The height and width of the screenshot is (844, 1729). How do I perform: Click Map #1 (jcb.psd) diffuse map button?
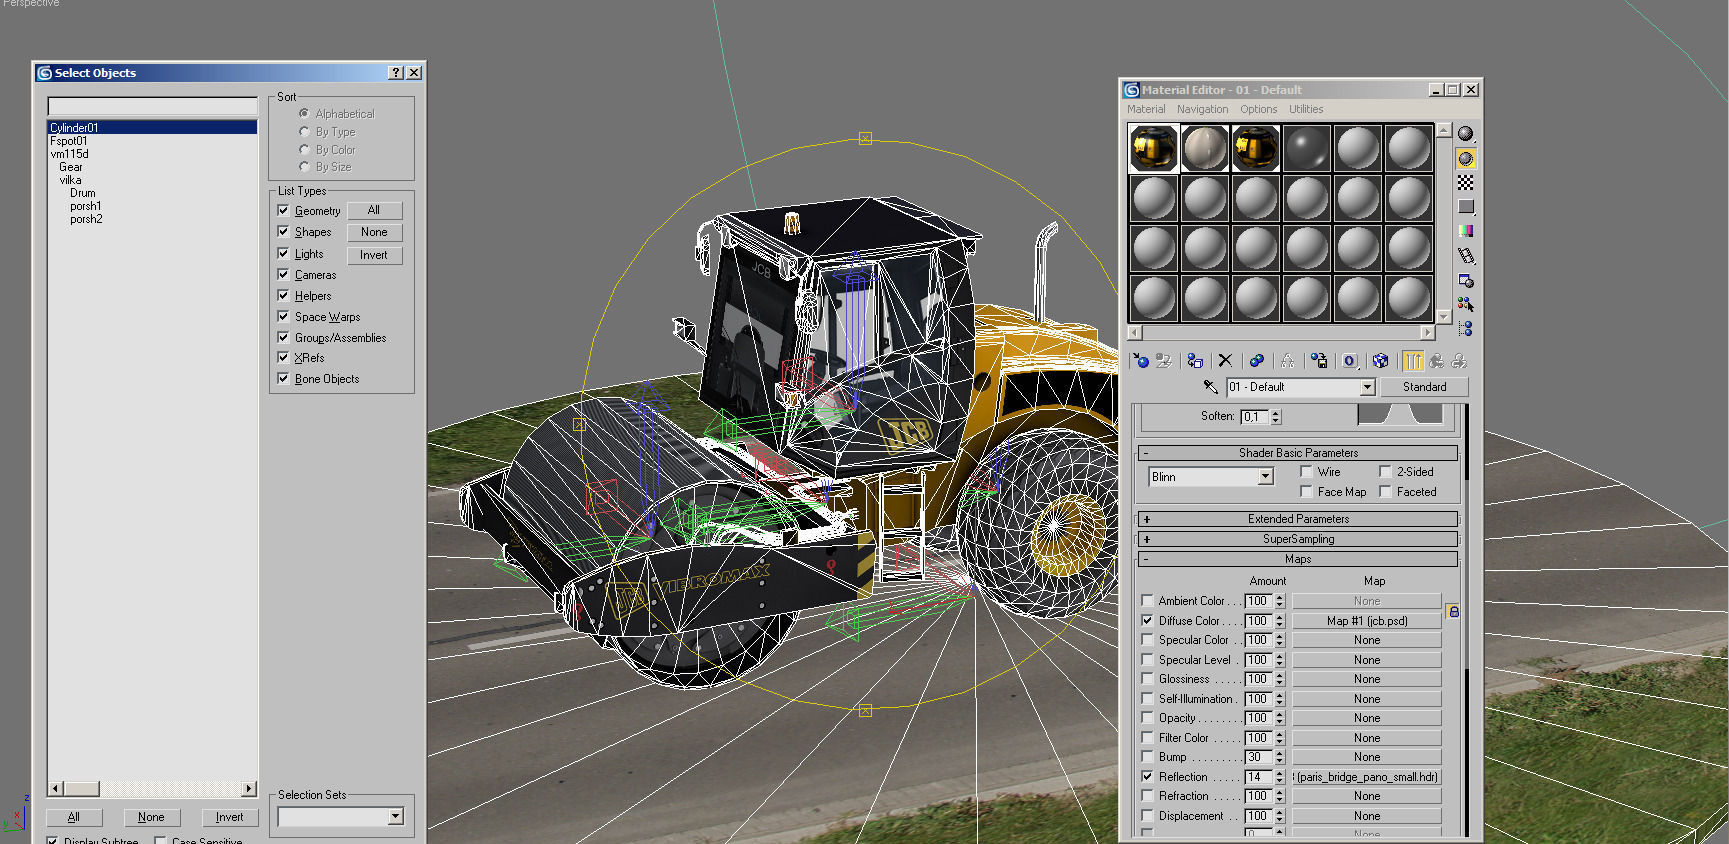point(1367,621)
